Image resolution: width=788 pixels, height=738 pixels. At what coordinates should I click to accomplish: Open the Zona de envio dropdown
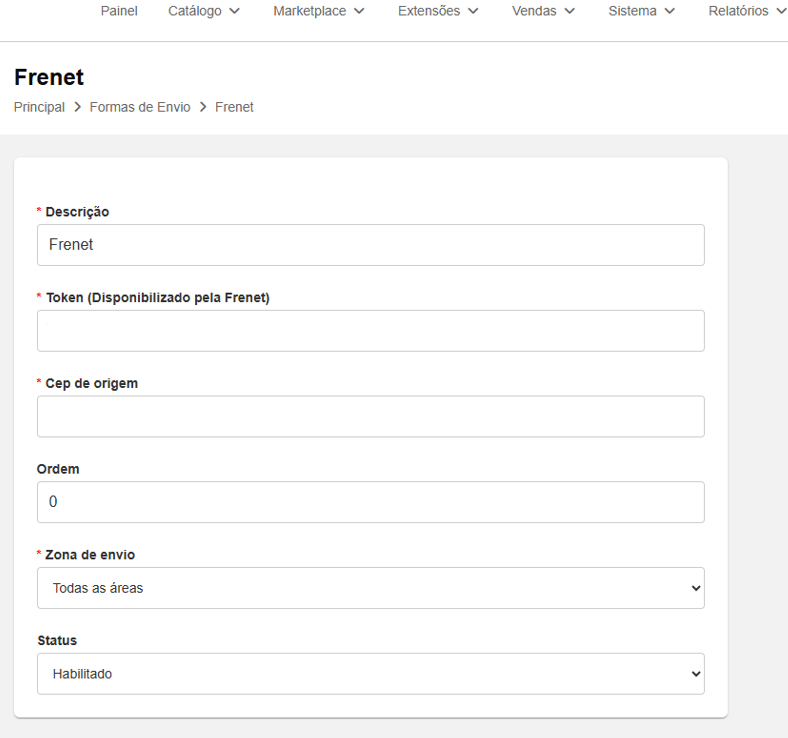click(370, 588)
